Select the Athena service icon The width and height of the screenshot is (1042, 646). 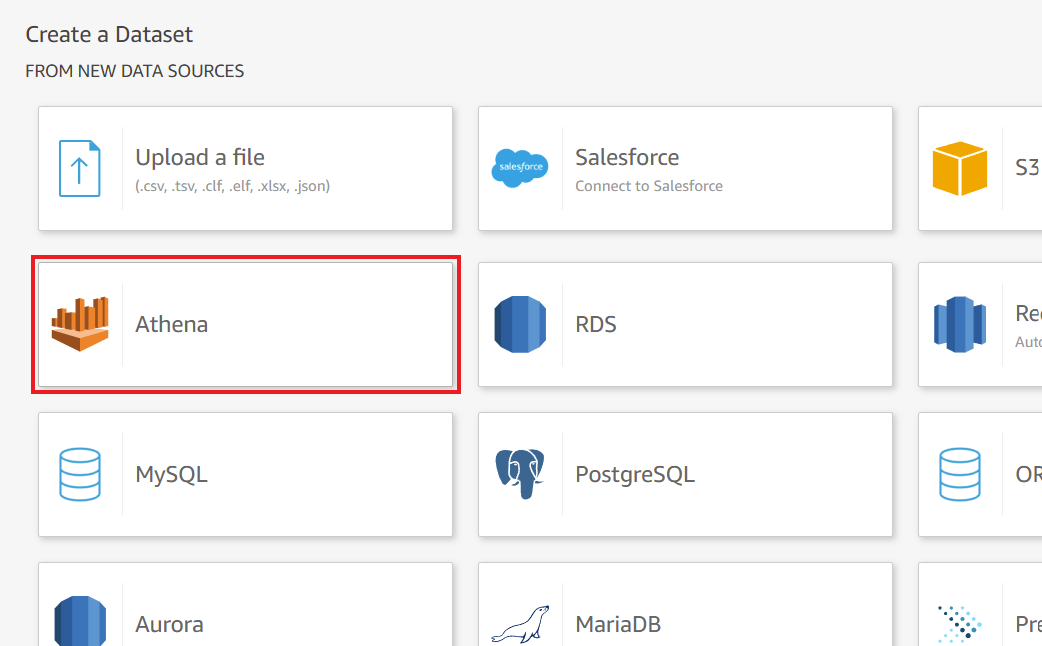pos(80,323)
